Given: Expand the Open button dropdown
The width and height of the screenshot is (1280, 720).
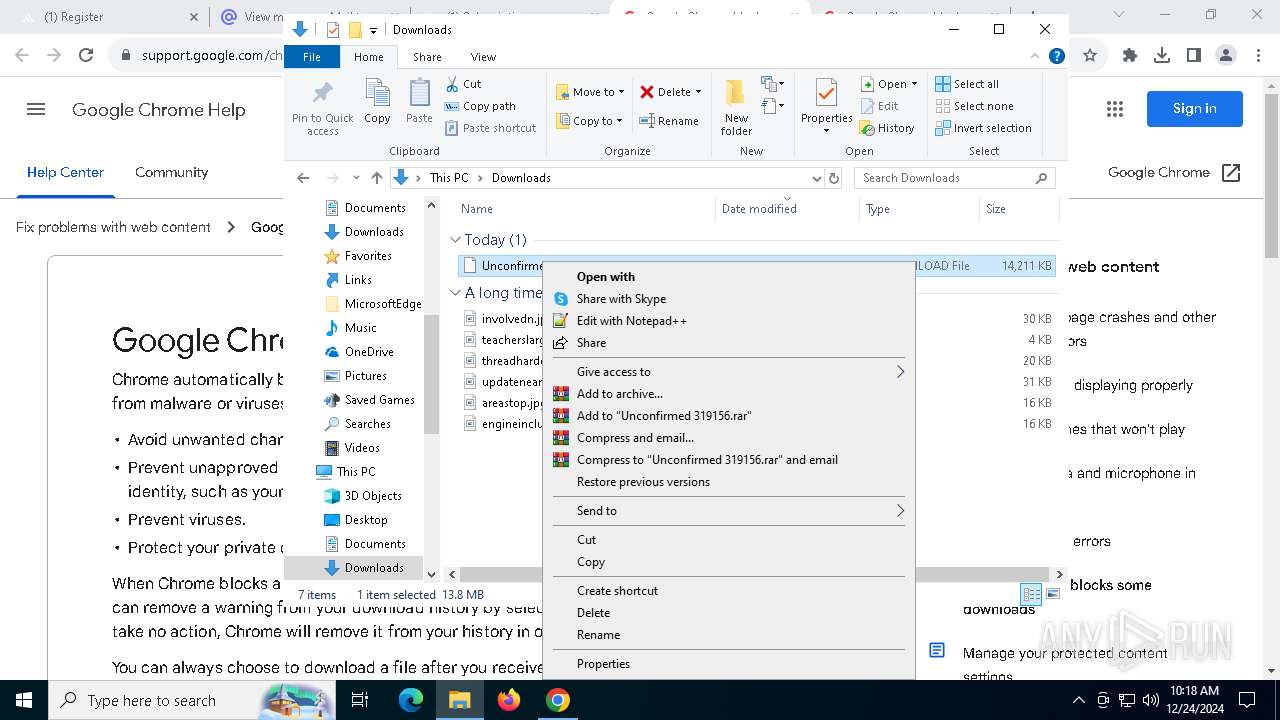Looking at the screenshot, I should coord(914,84).
